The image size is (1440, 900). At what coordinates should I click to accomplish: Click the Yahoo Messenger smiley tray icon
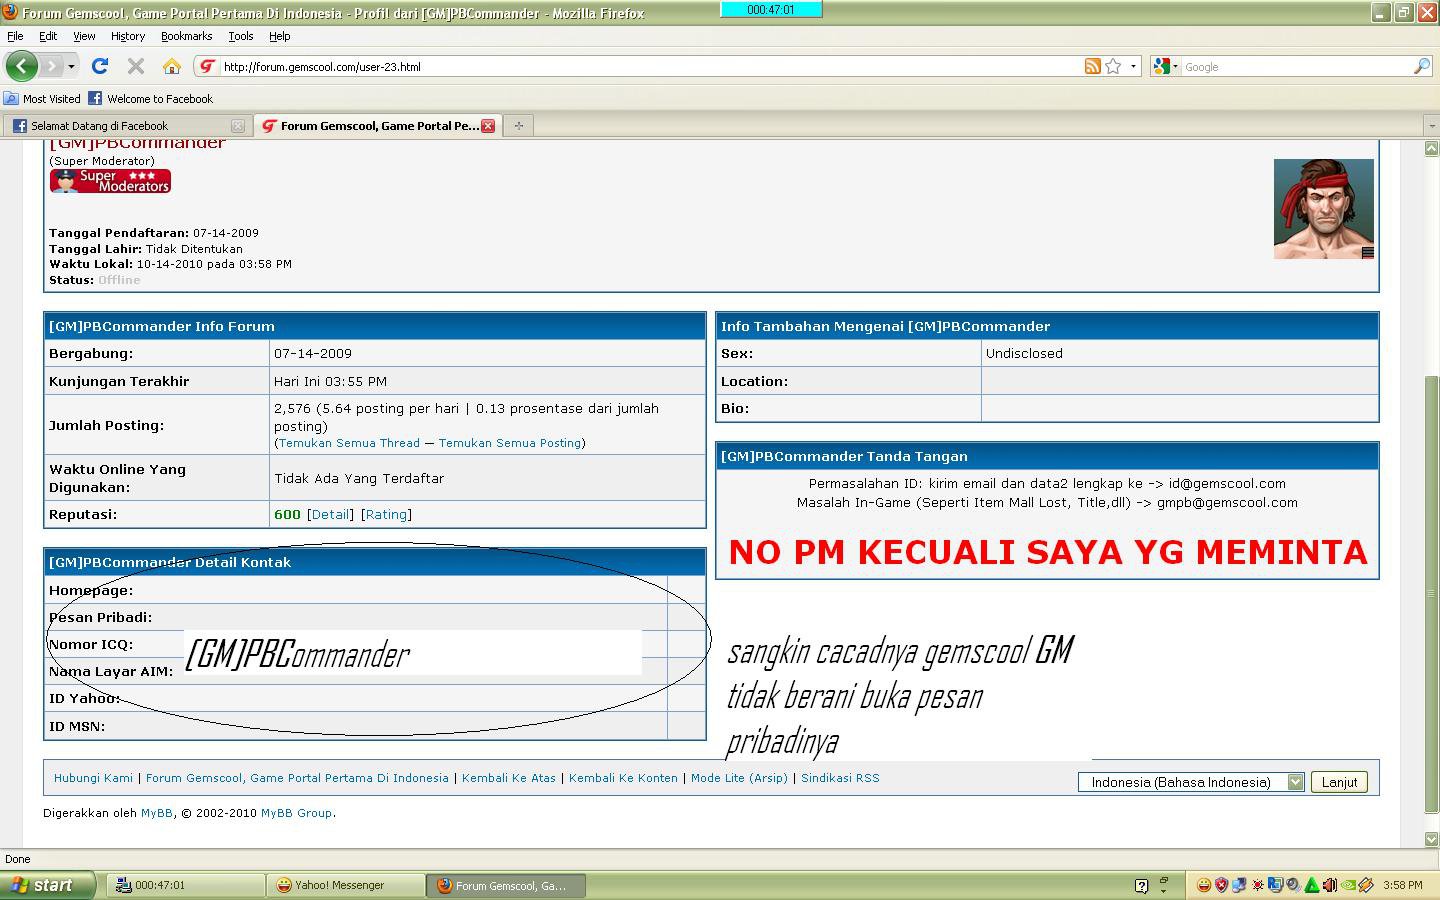1203,885
